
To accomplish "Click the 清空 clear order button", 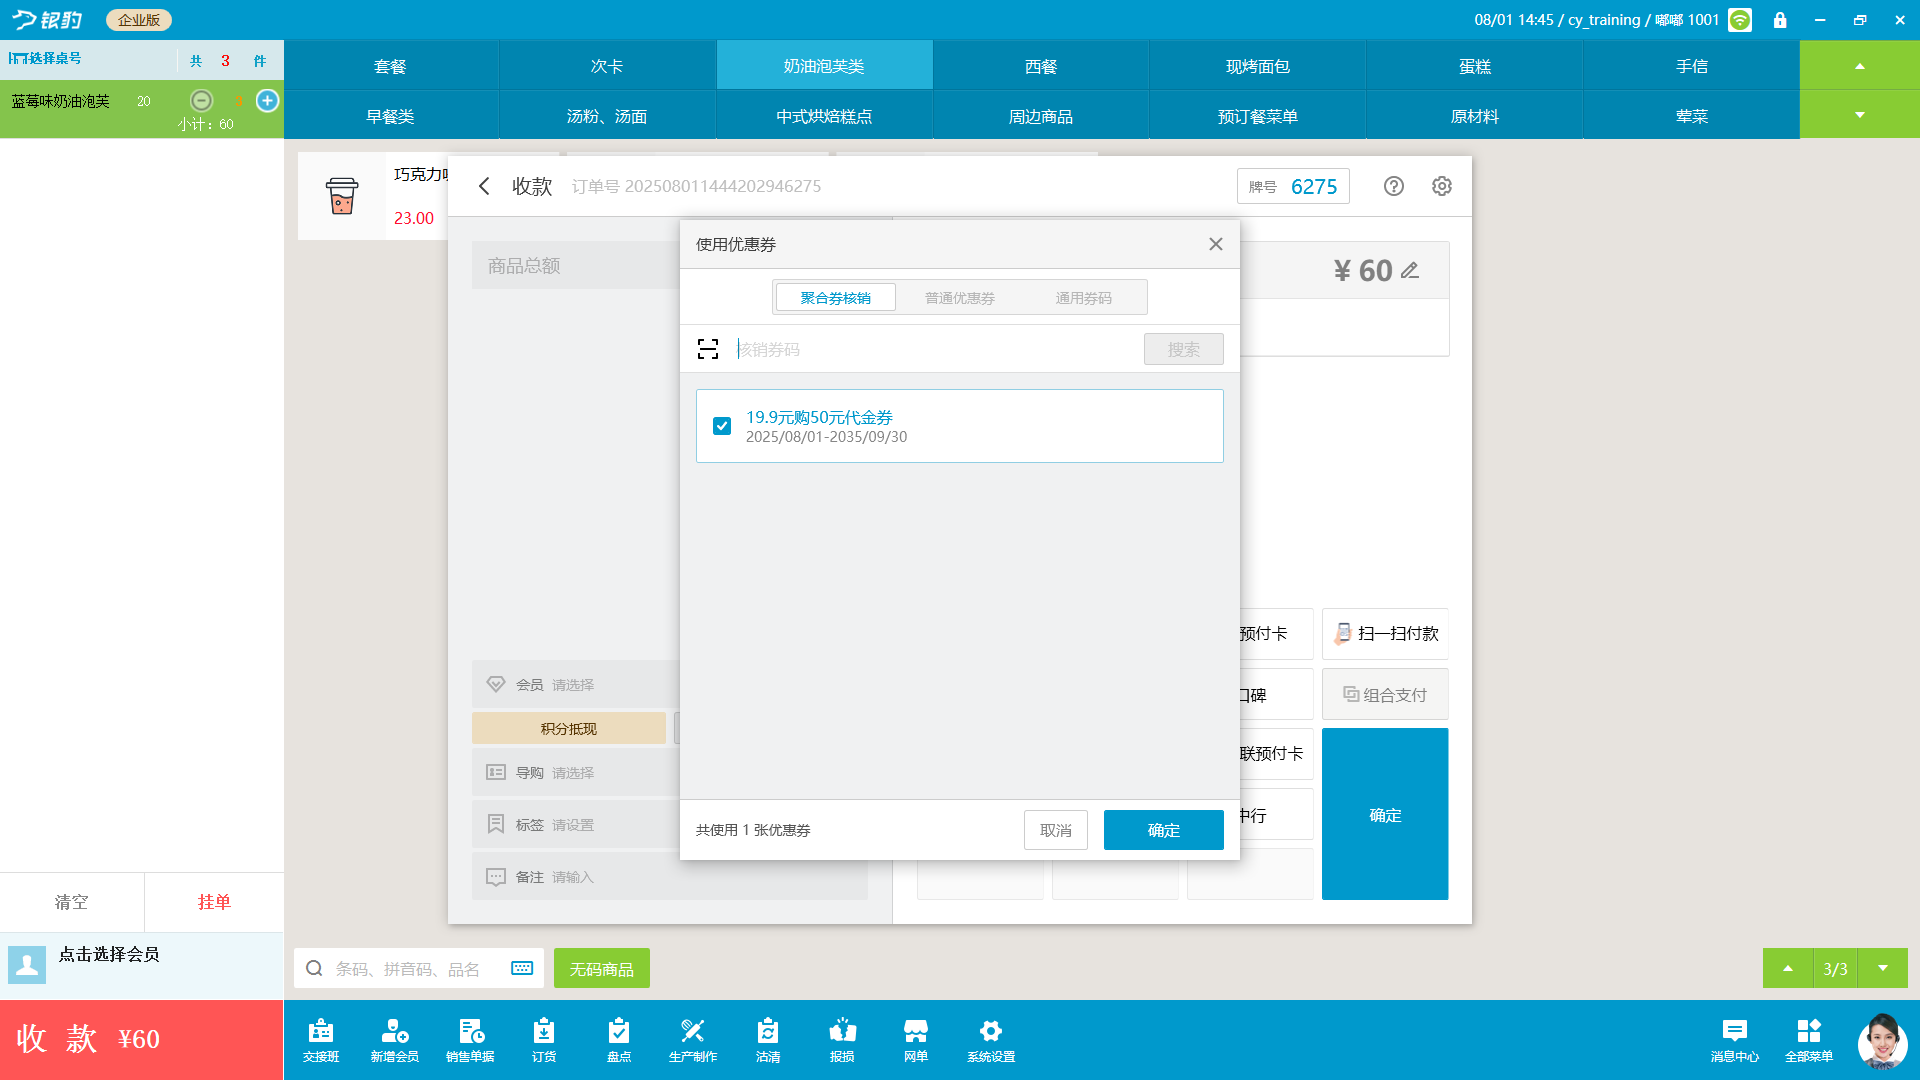I will pos(72,902).
